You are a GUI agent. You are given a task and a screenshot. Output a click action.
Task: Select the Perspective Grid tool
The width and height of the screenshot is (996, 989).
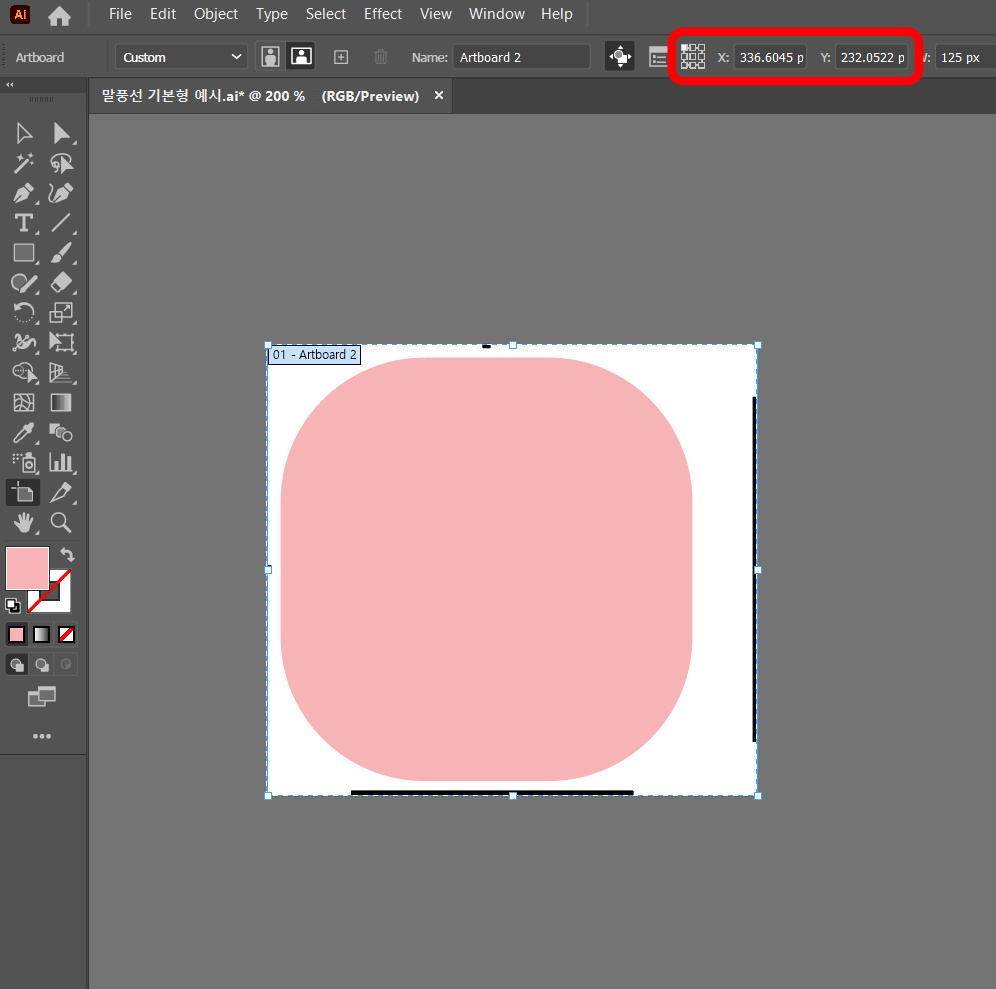61,372
